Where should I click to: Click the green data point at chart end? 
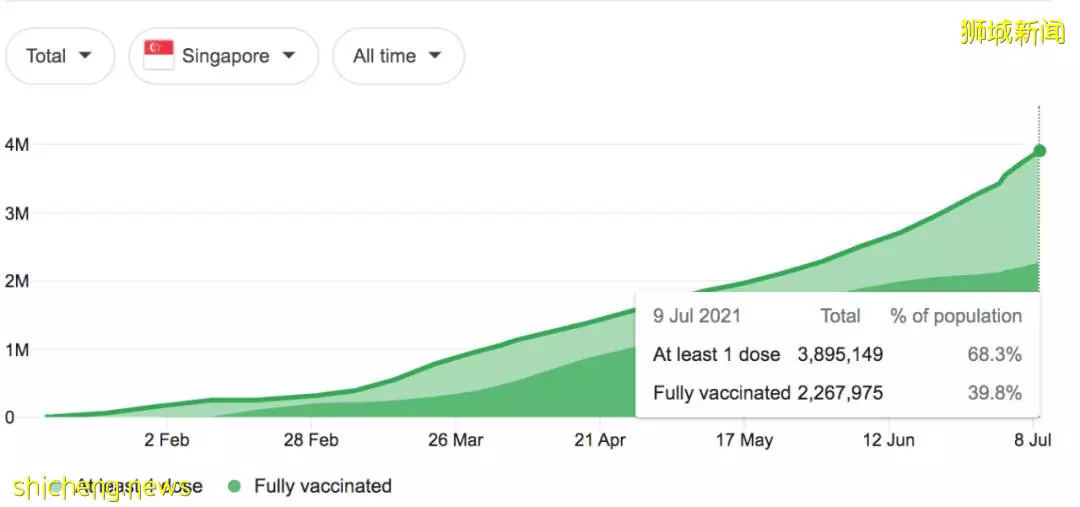tap(1039, 151)
